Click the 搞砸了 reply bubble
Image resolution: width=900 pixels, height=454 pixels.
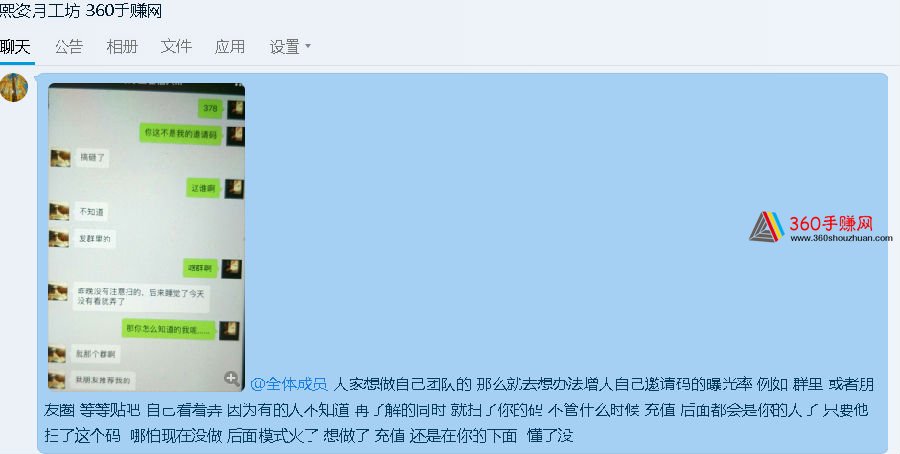coord(92,157)
